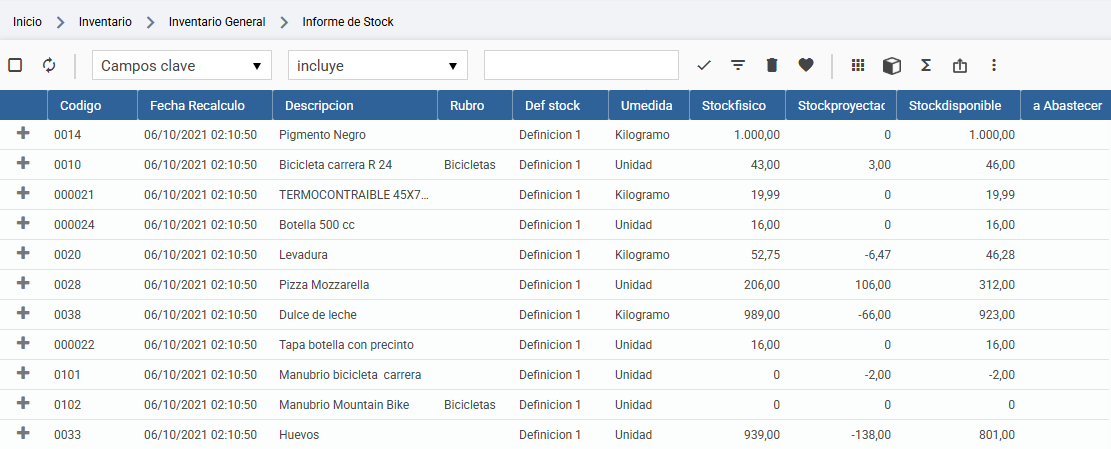
Task: Click the refresh icon in the toolbar
Action: [49, 65]
